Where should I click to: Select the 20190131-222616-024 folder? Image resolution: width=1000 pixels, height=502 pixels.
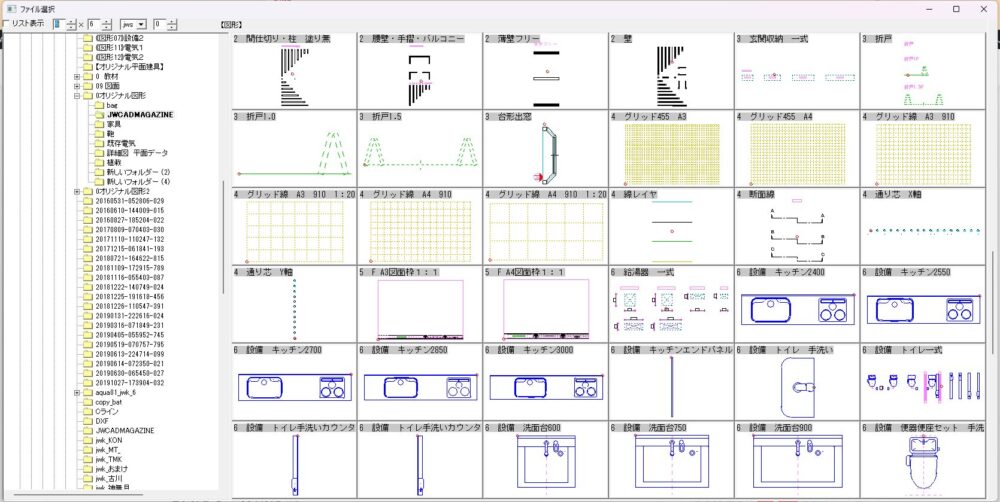(128, 315)
